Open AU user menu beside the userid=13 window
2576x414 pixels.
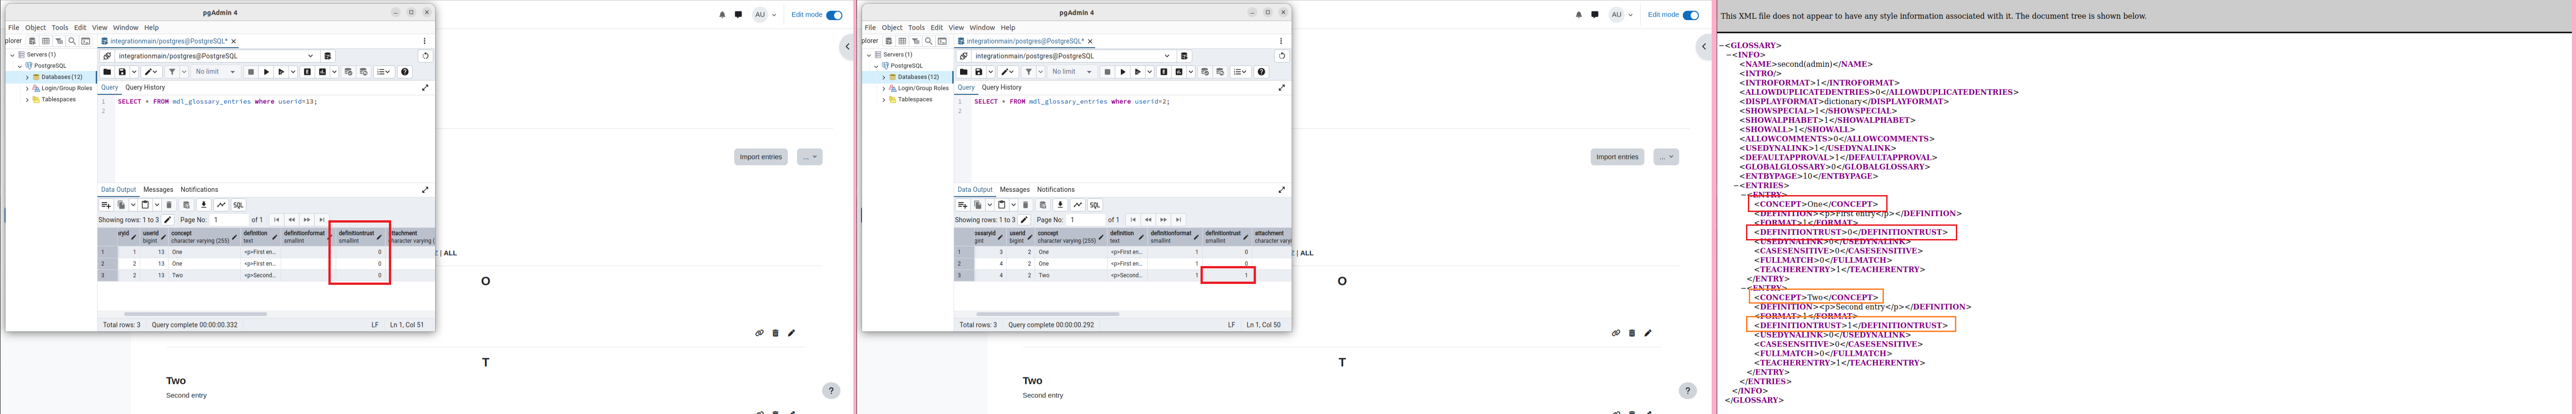[765, 15]
